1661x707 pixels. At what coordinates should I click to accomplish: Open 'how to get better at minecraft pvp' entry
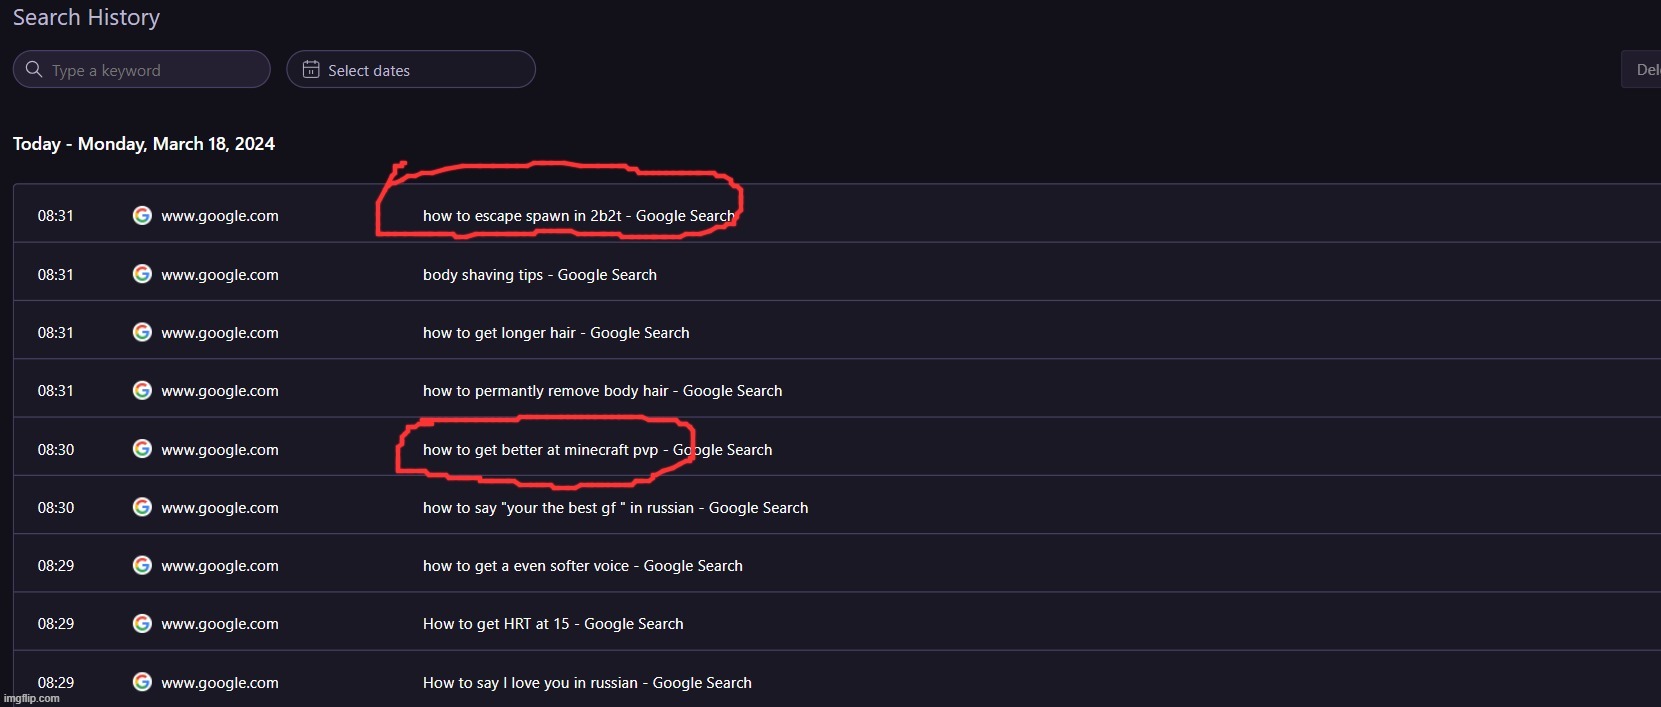[x=597, y=449]
